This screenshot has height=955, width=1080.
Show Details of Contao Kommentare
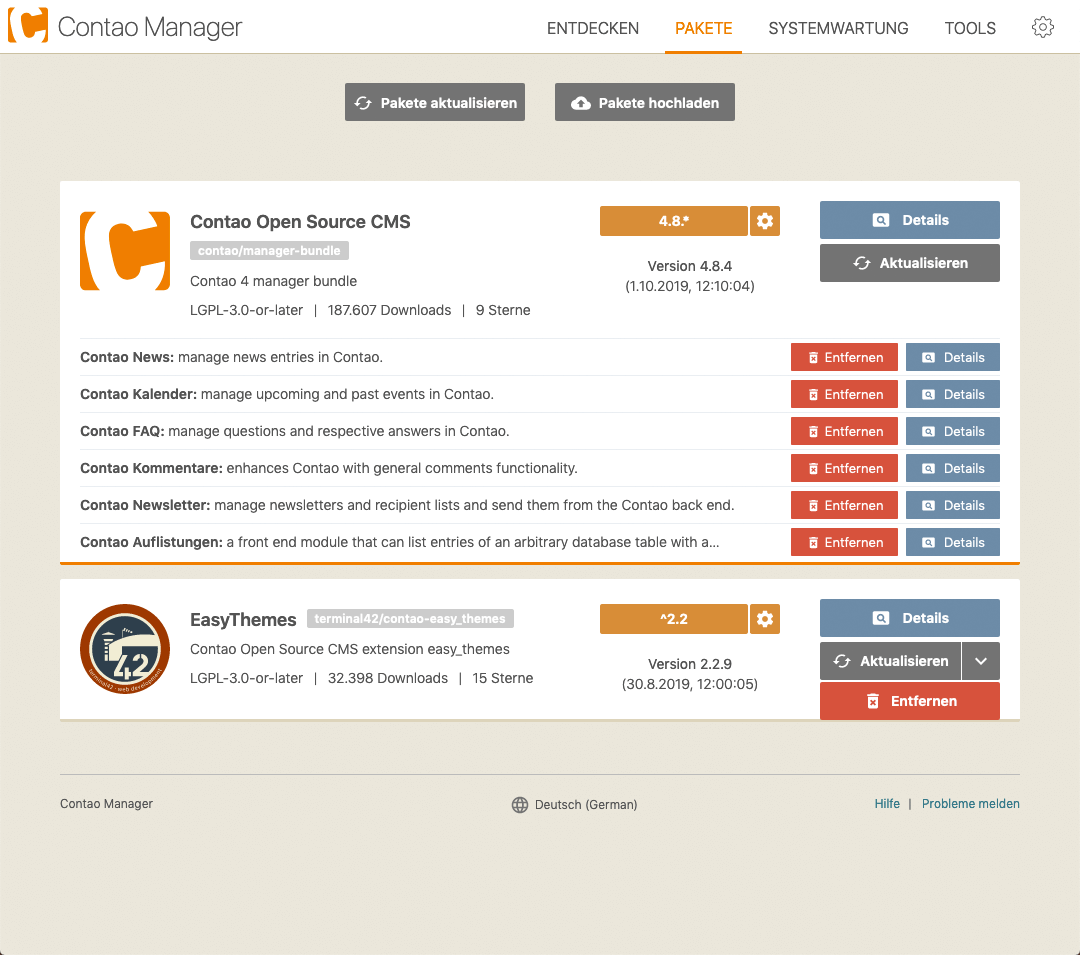pyautogui.click(x=953, y=468)
